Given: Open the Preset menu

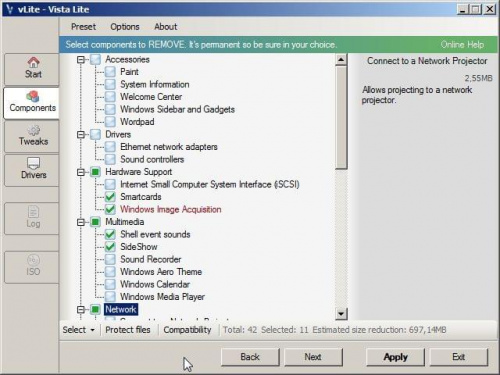Looking at the screenshot, I should coord(83,27).
